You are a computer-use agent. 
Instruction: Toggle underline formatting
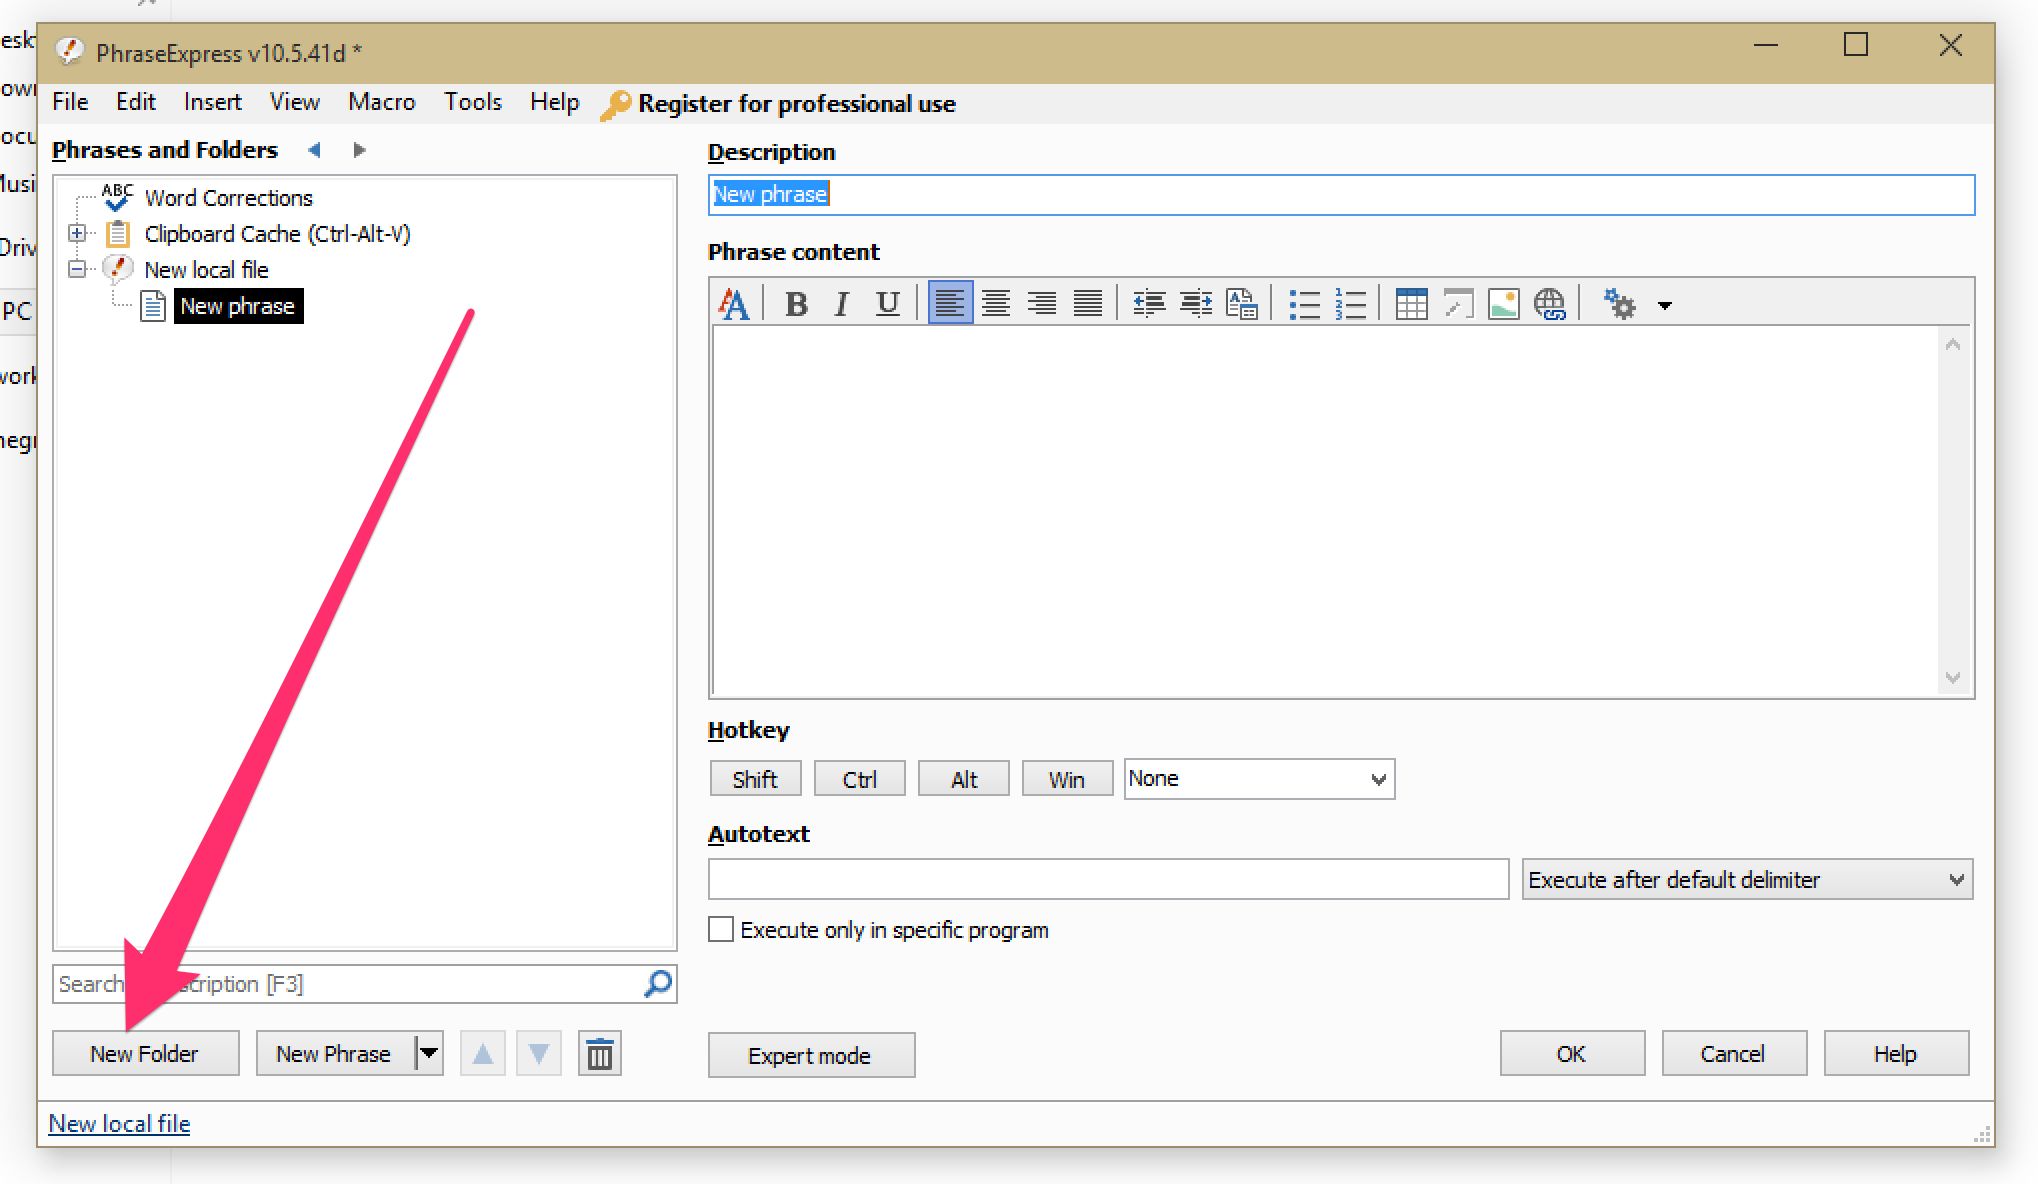click(x=888, y=304)
